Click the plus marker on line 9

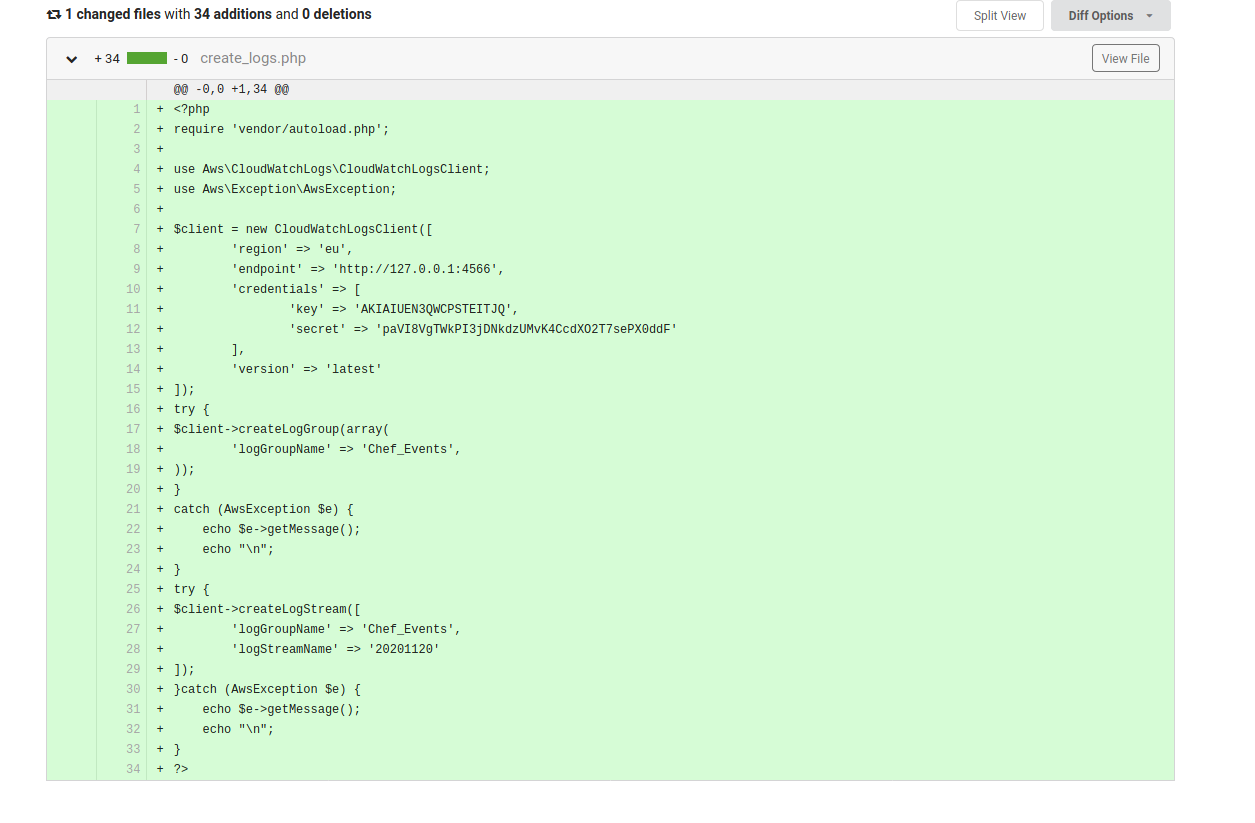(x=160, y=270)
